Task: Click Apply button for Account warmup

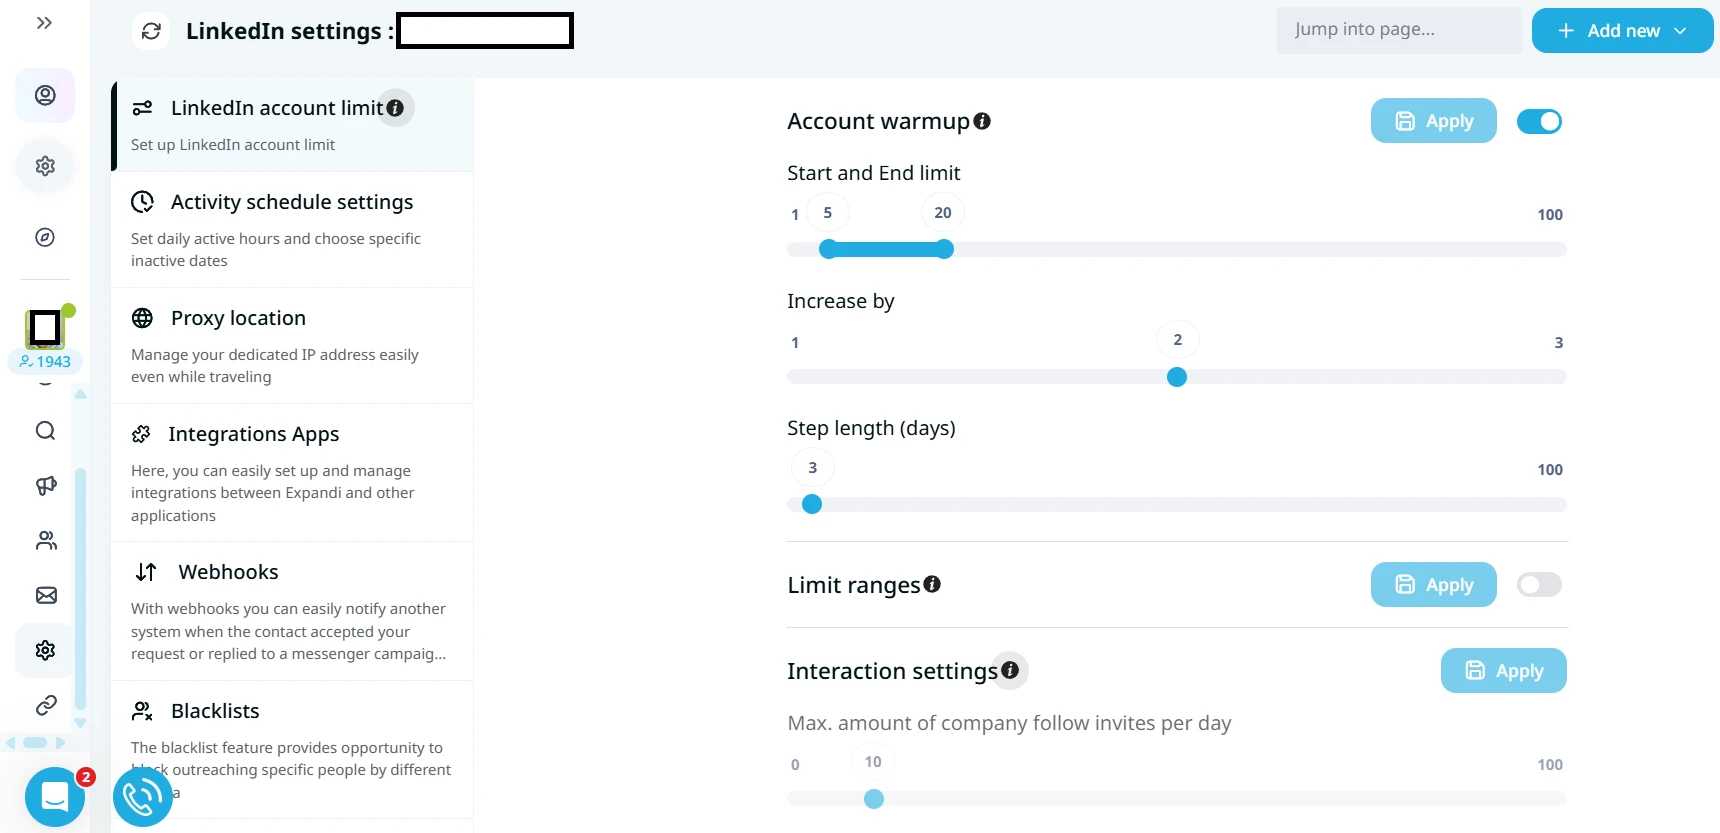Action: tap(1433, 121)
